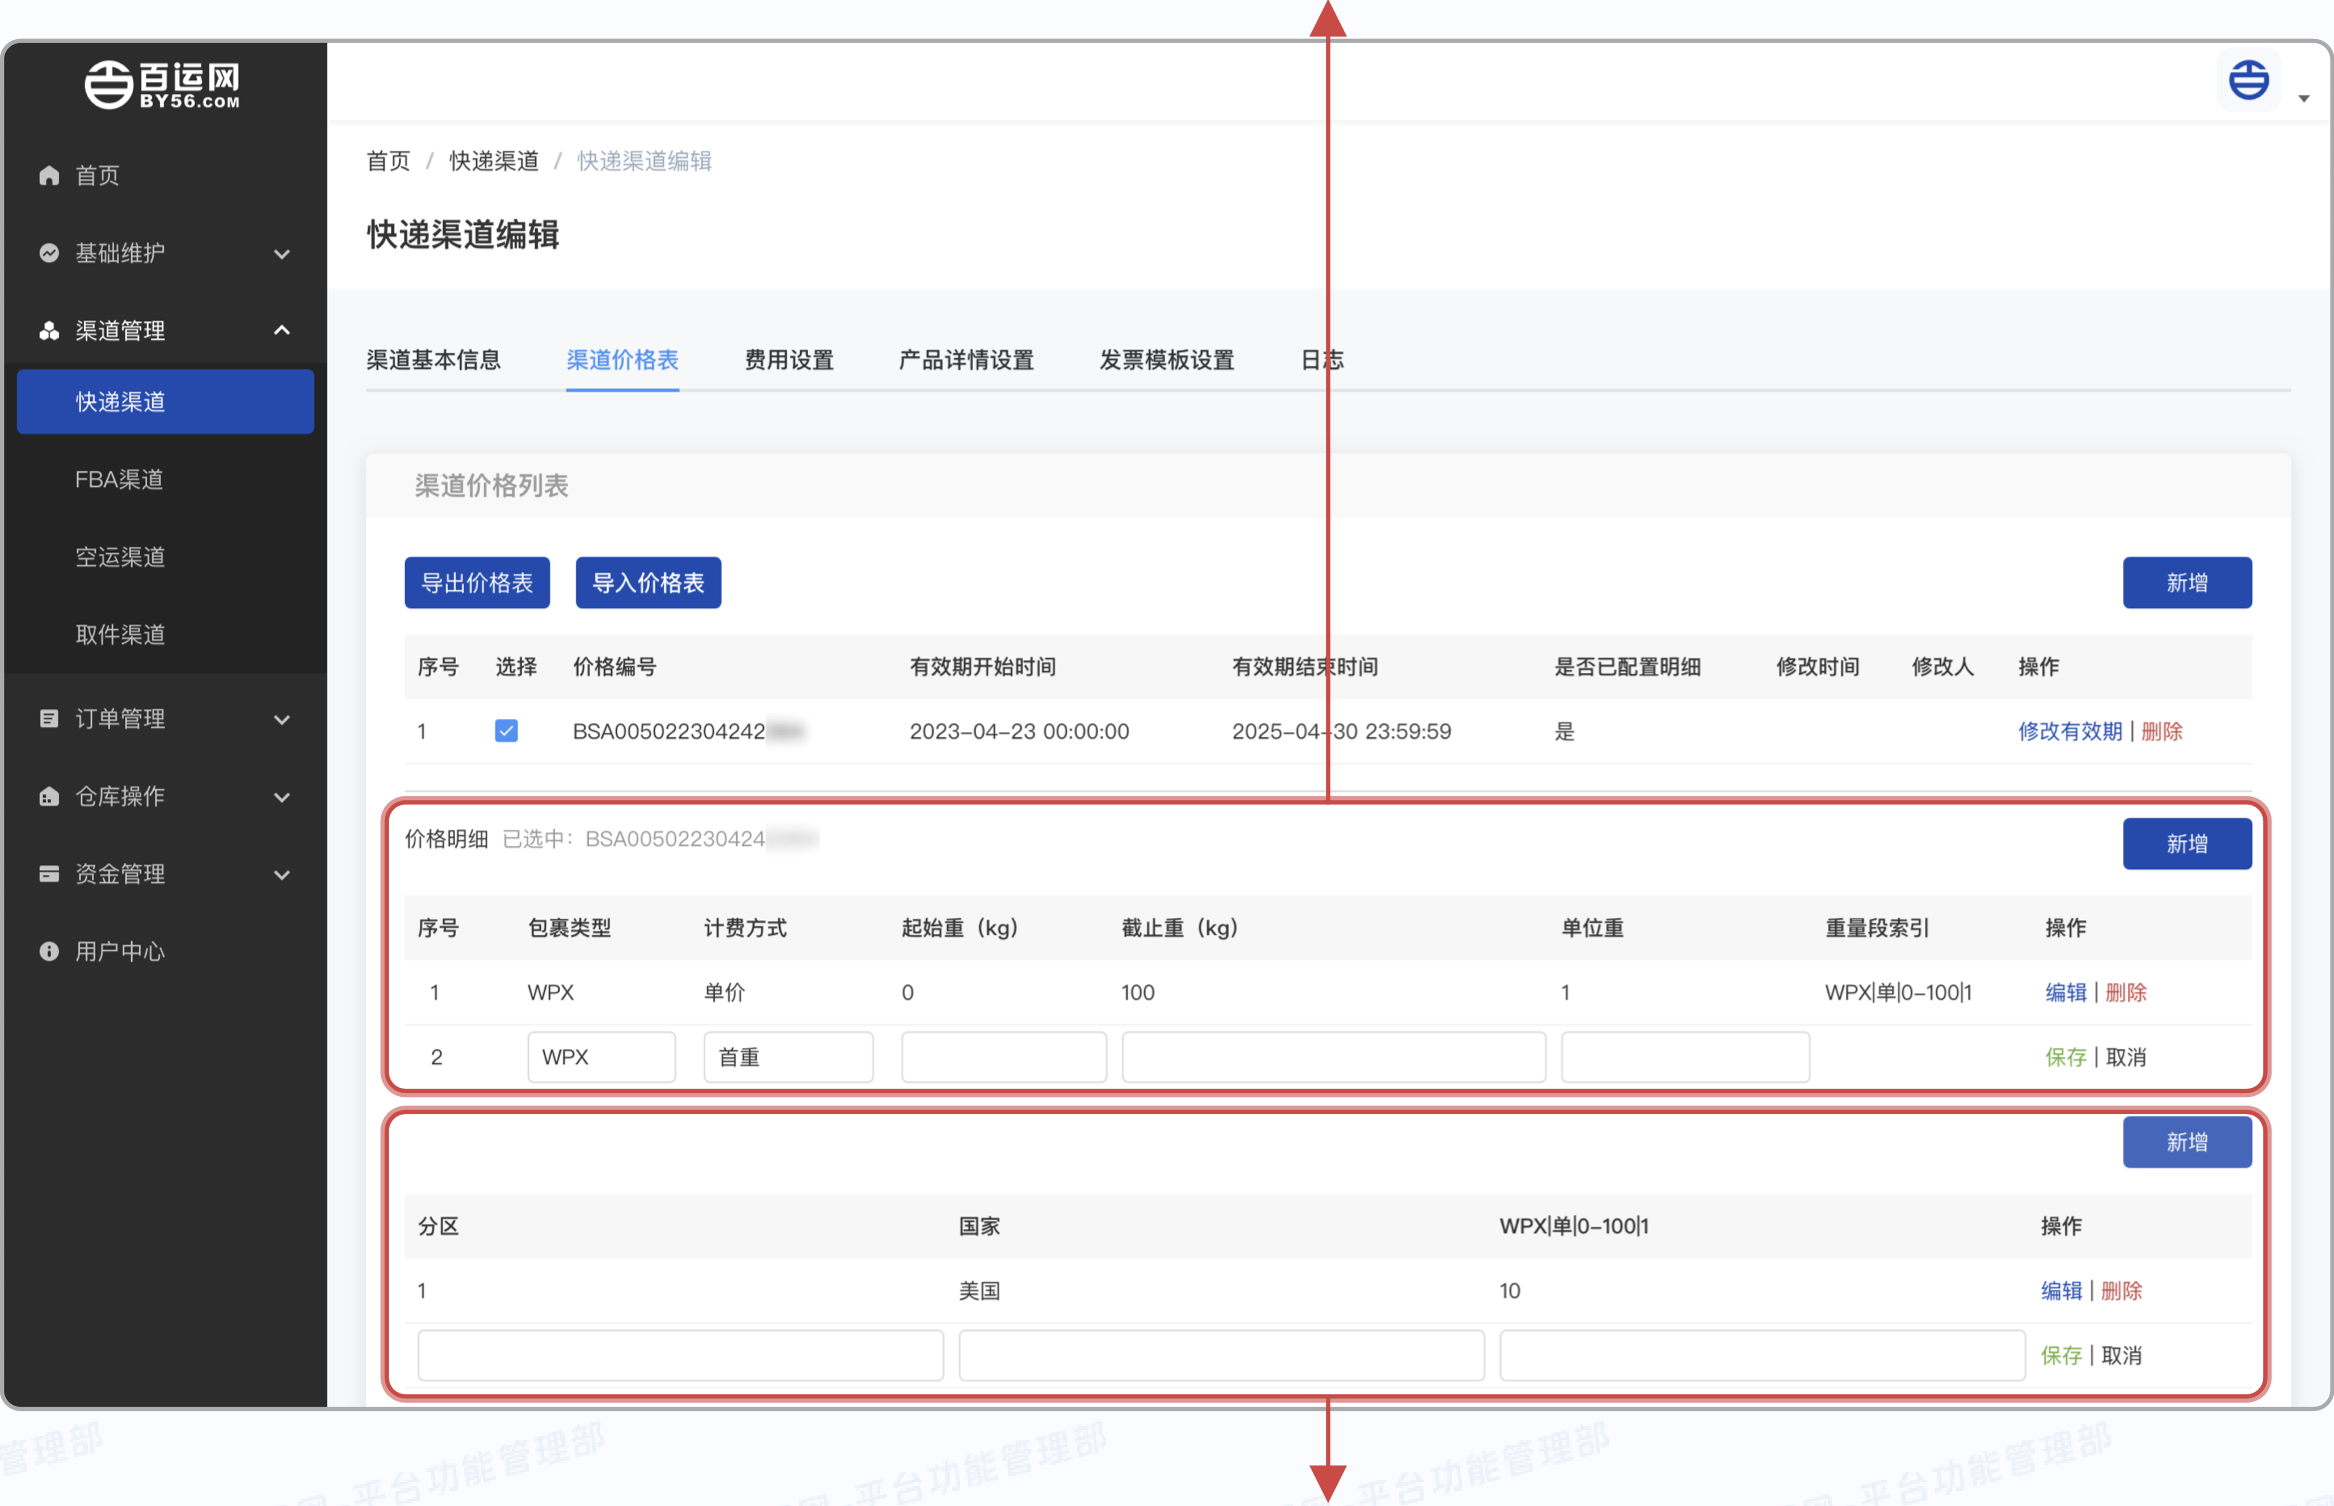Expand the 订单管理 menu chevron
Screen dimensions: 2334x1506
(282, 719)
